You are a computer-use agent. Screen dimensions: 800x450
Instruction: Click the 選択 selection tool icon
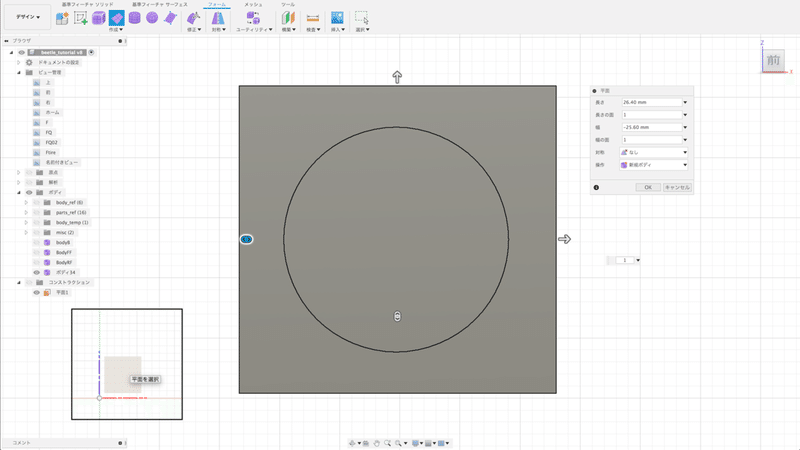point(362,18)
